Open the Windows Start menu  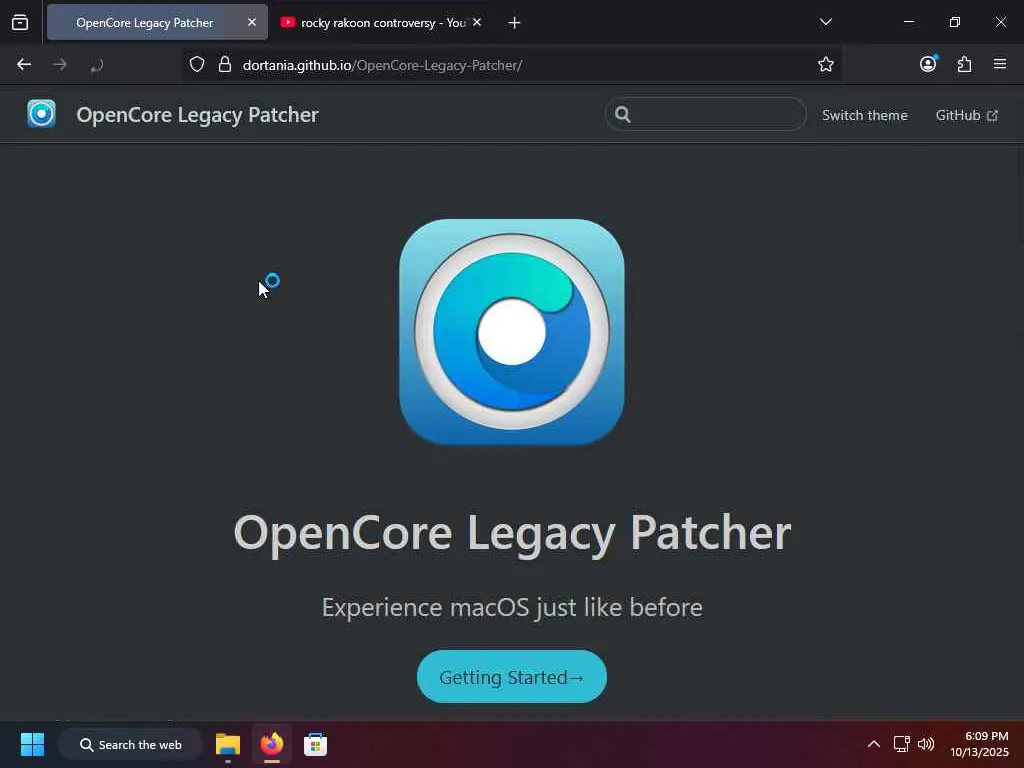click(32, 744)
